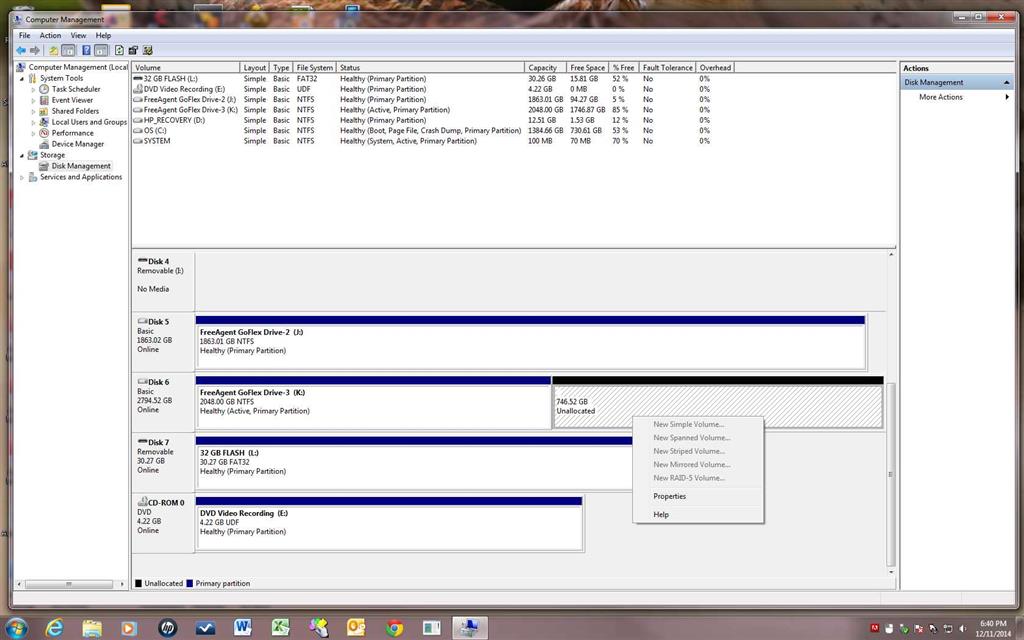Open Windows Explorer folder taskbar icon
1024x640 pixels.
tap(91, 628)
